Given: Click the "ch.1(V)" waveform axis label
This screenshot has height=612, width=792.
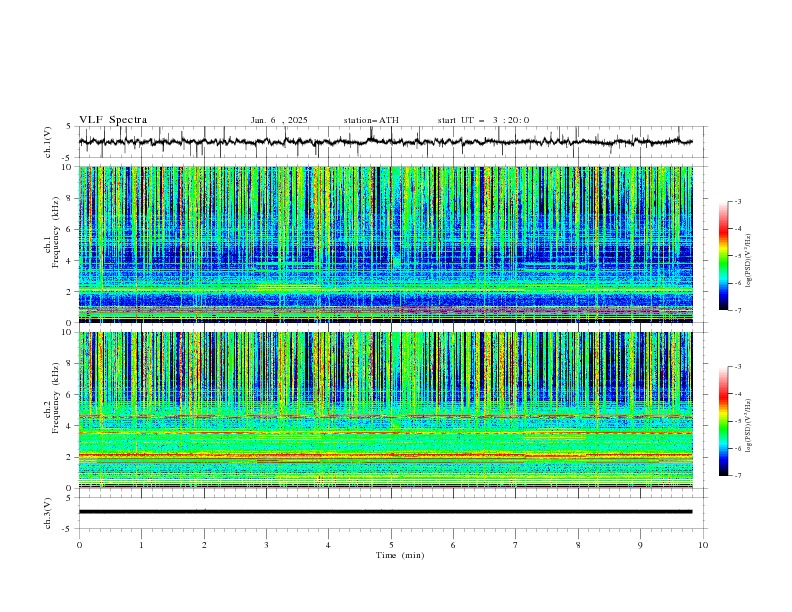Looking at the screenshot, I should [x=48, y=142].
